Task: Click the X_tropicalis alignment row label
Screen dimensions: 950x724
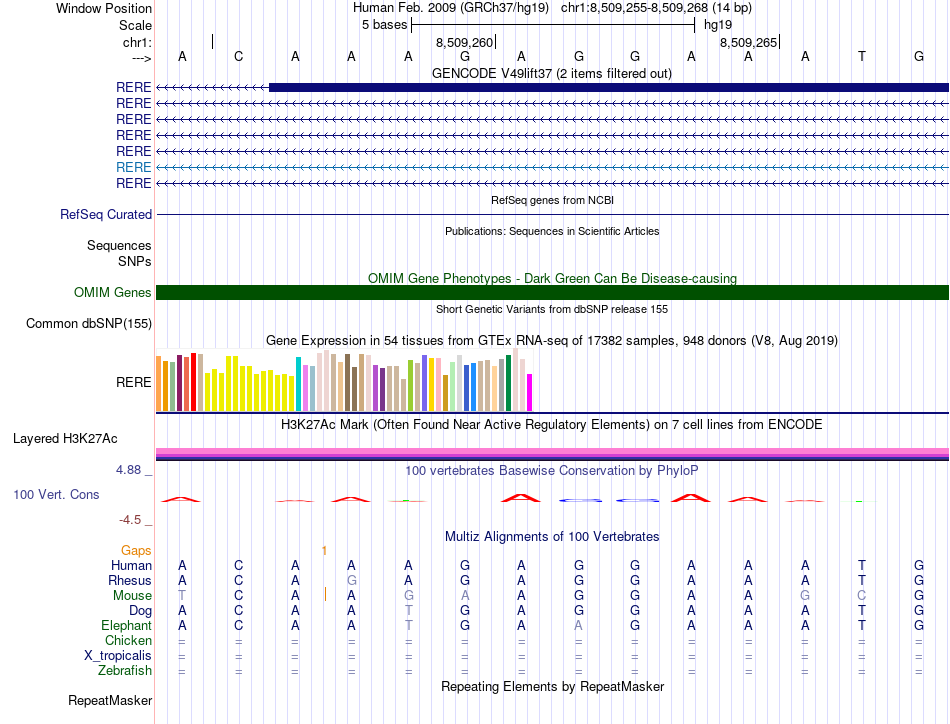Action: [x=118, y=656]
